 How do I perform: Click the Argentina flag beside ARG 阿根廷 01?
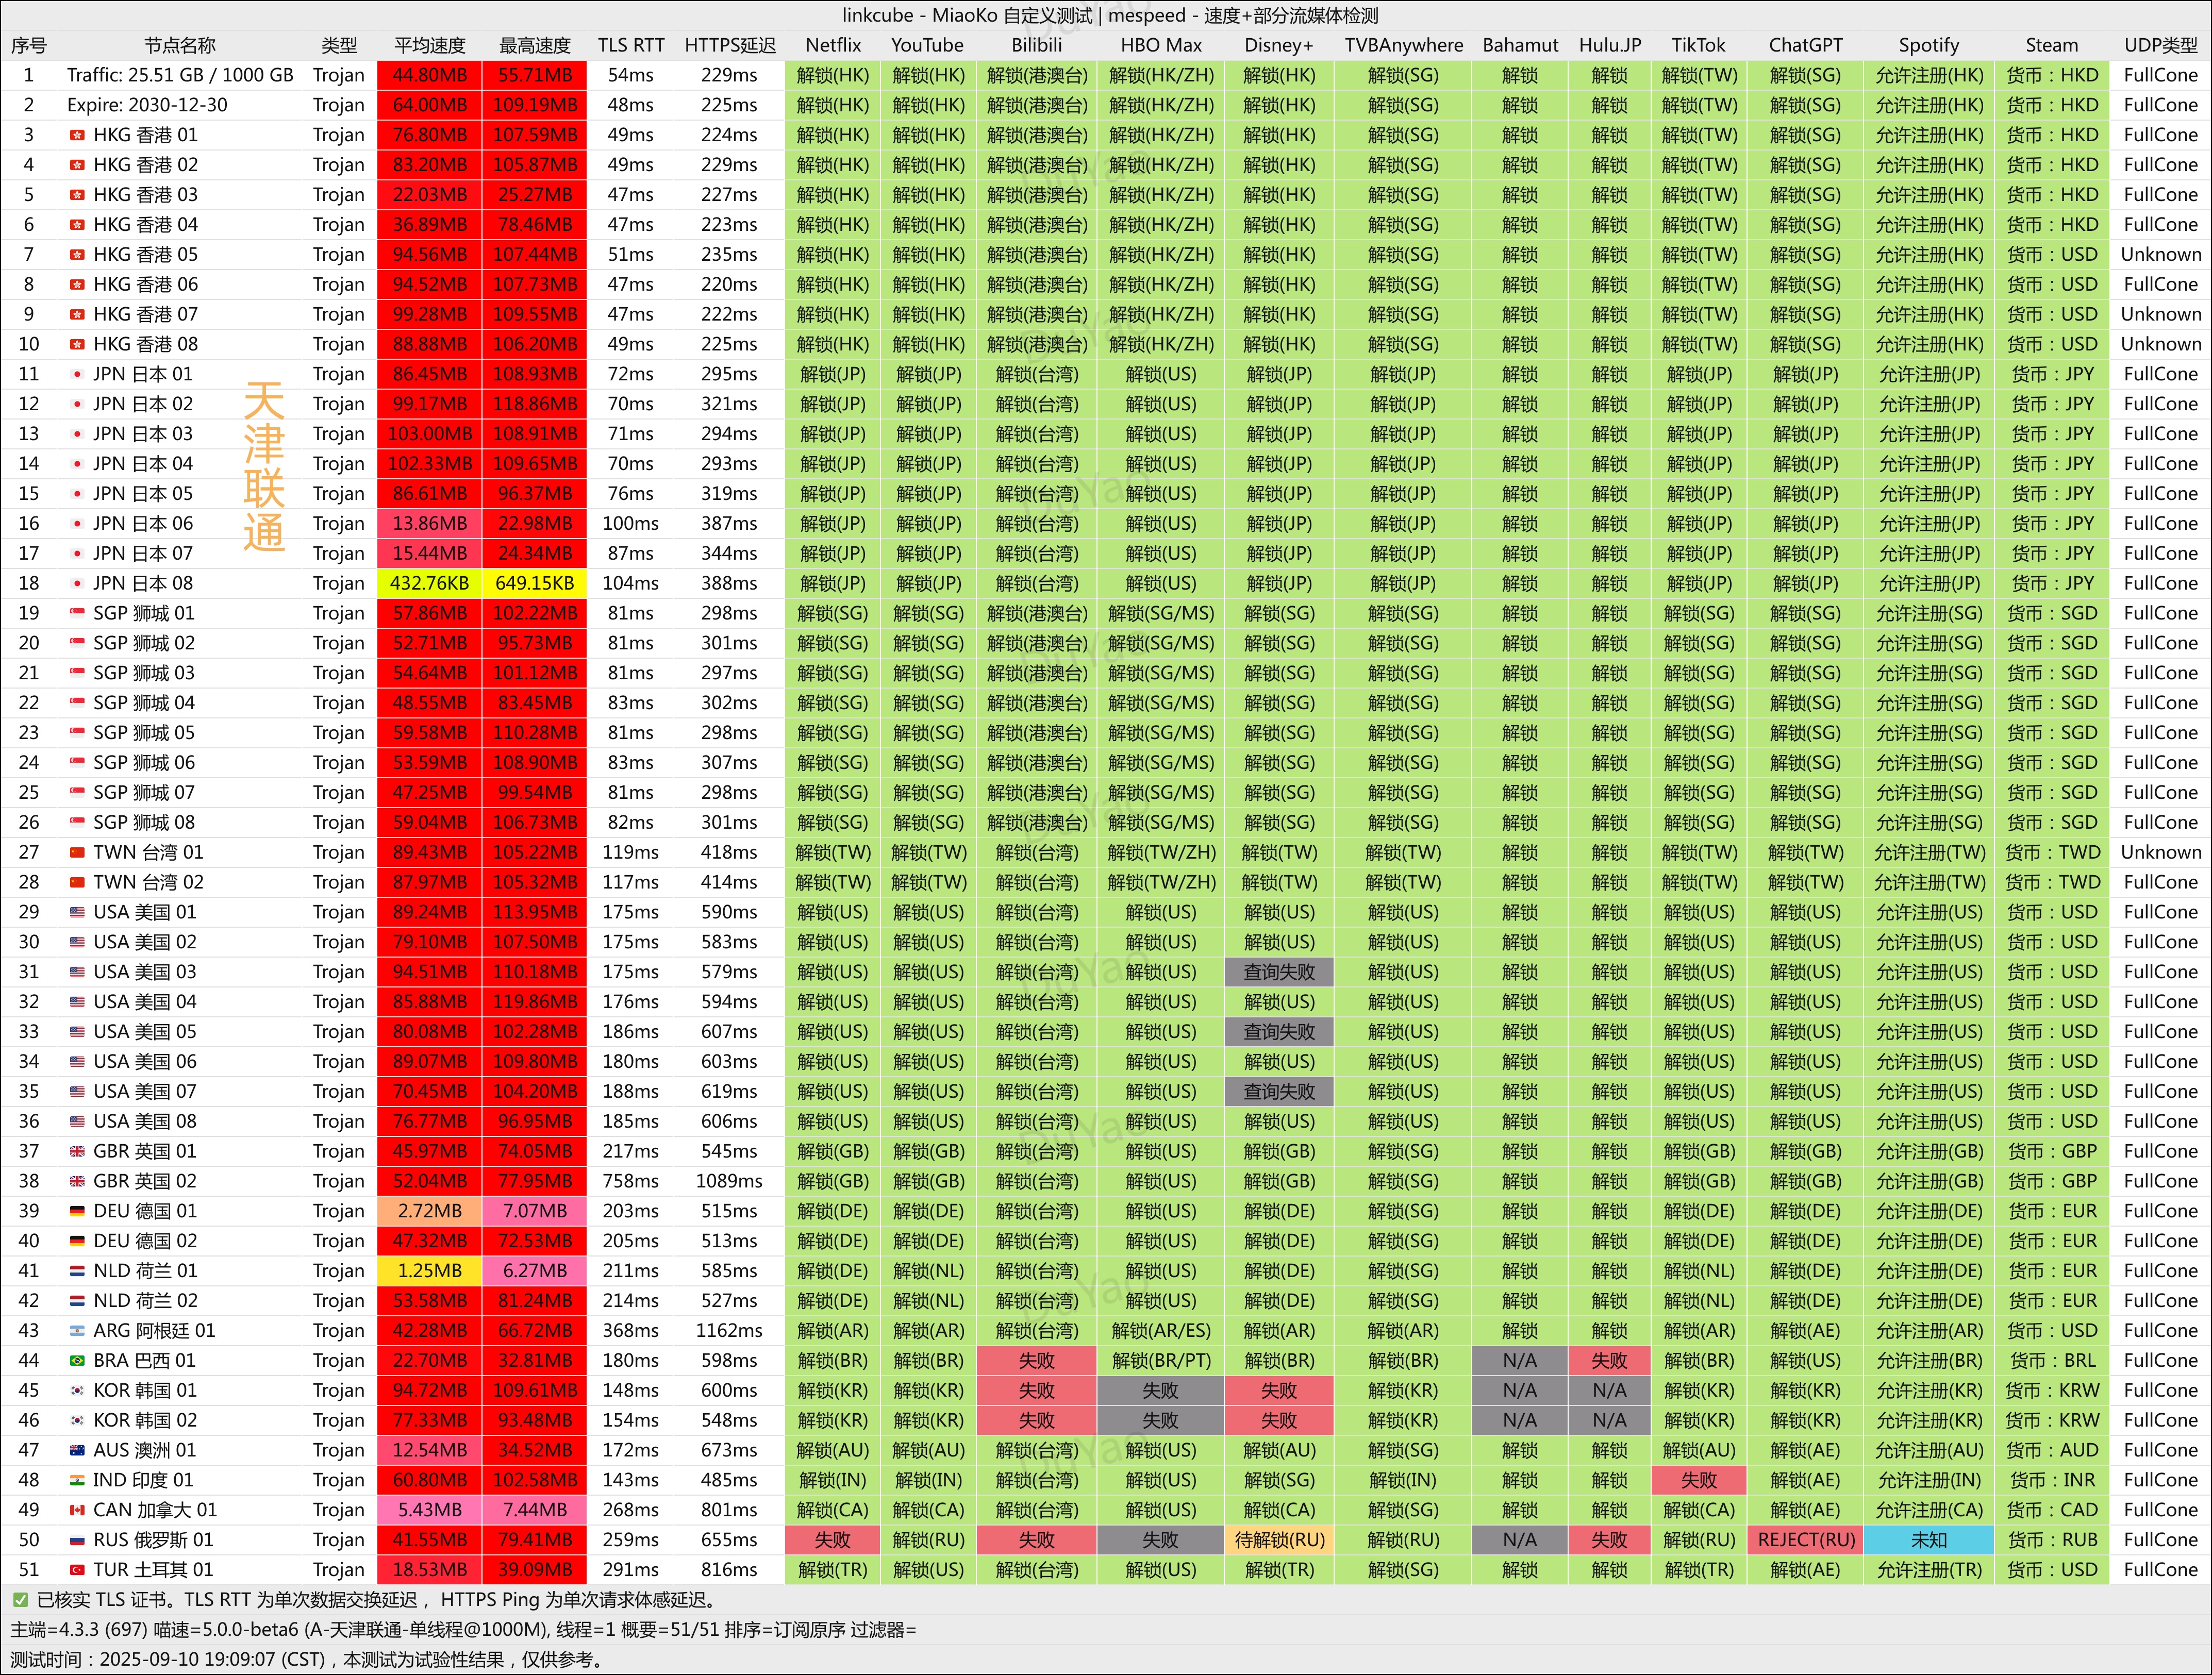pyautogui.click(x=77, y=1331)
